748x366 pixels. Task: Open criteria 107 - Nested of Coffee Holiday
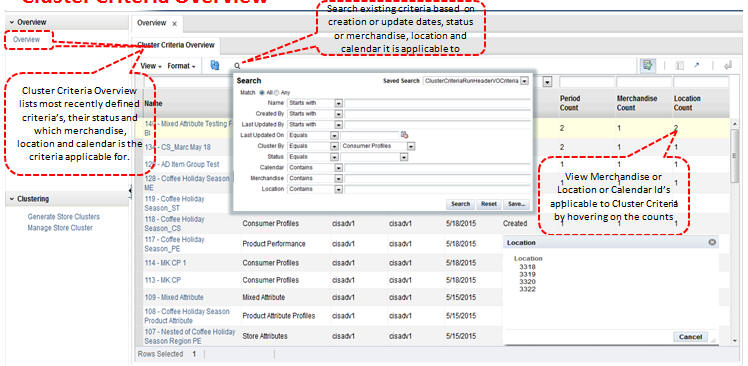point(190,336)
